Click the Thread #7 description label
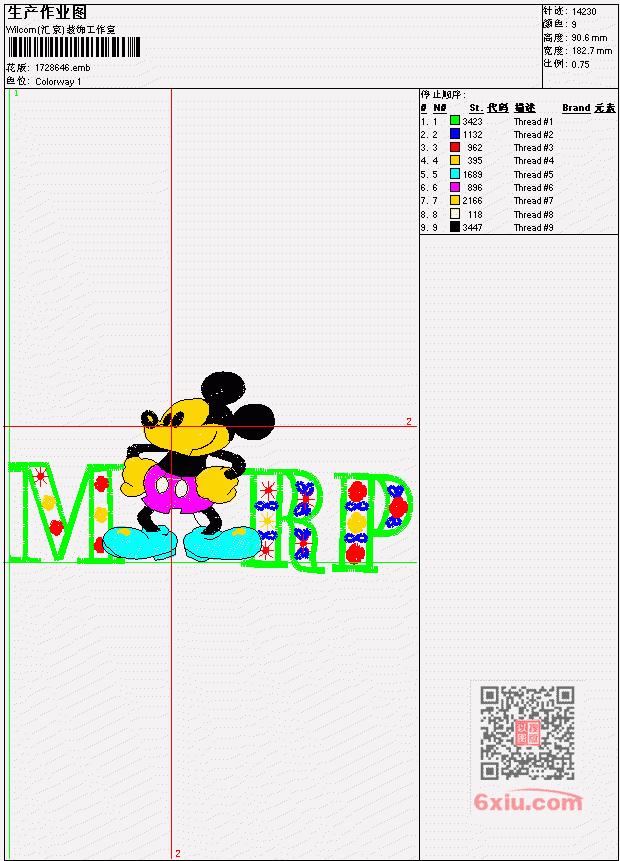Viewport: 620px width, 861px height. [533, 201]
